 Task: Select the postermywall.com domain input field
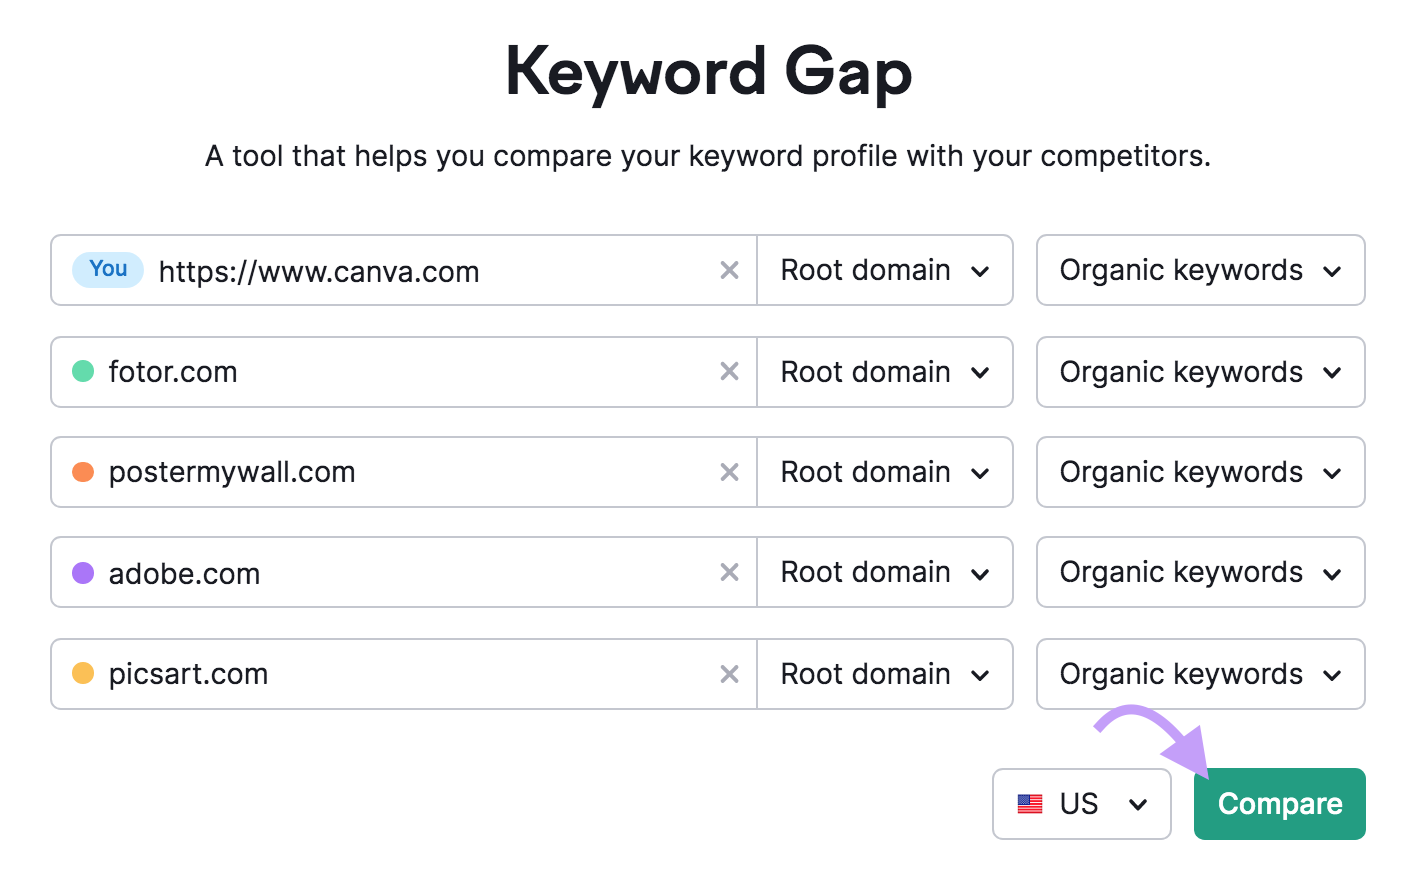coord(400,472)
